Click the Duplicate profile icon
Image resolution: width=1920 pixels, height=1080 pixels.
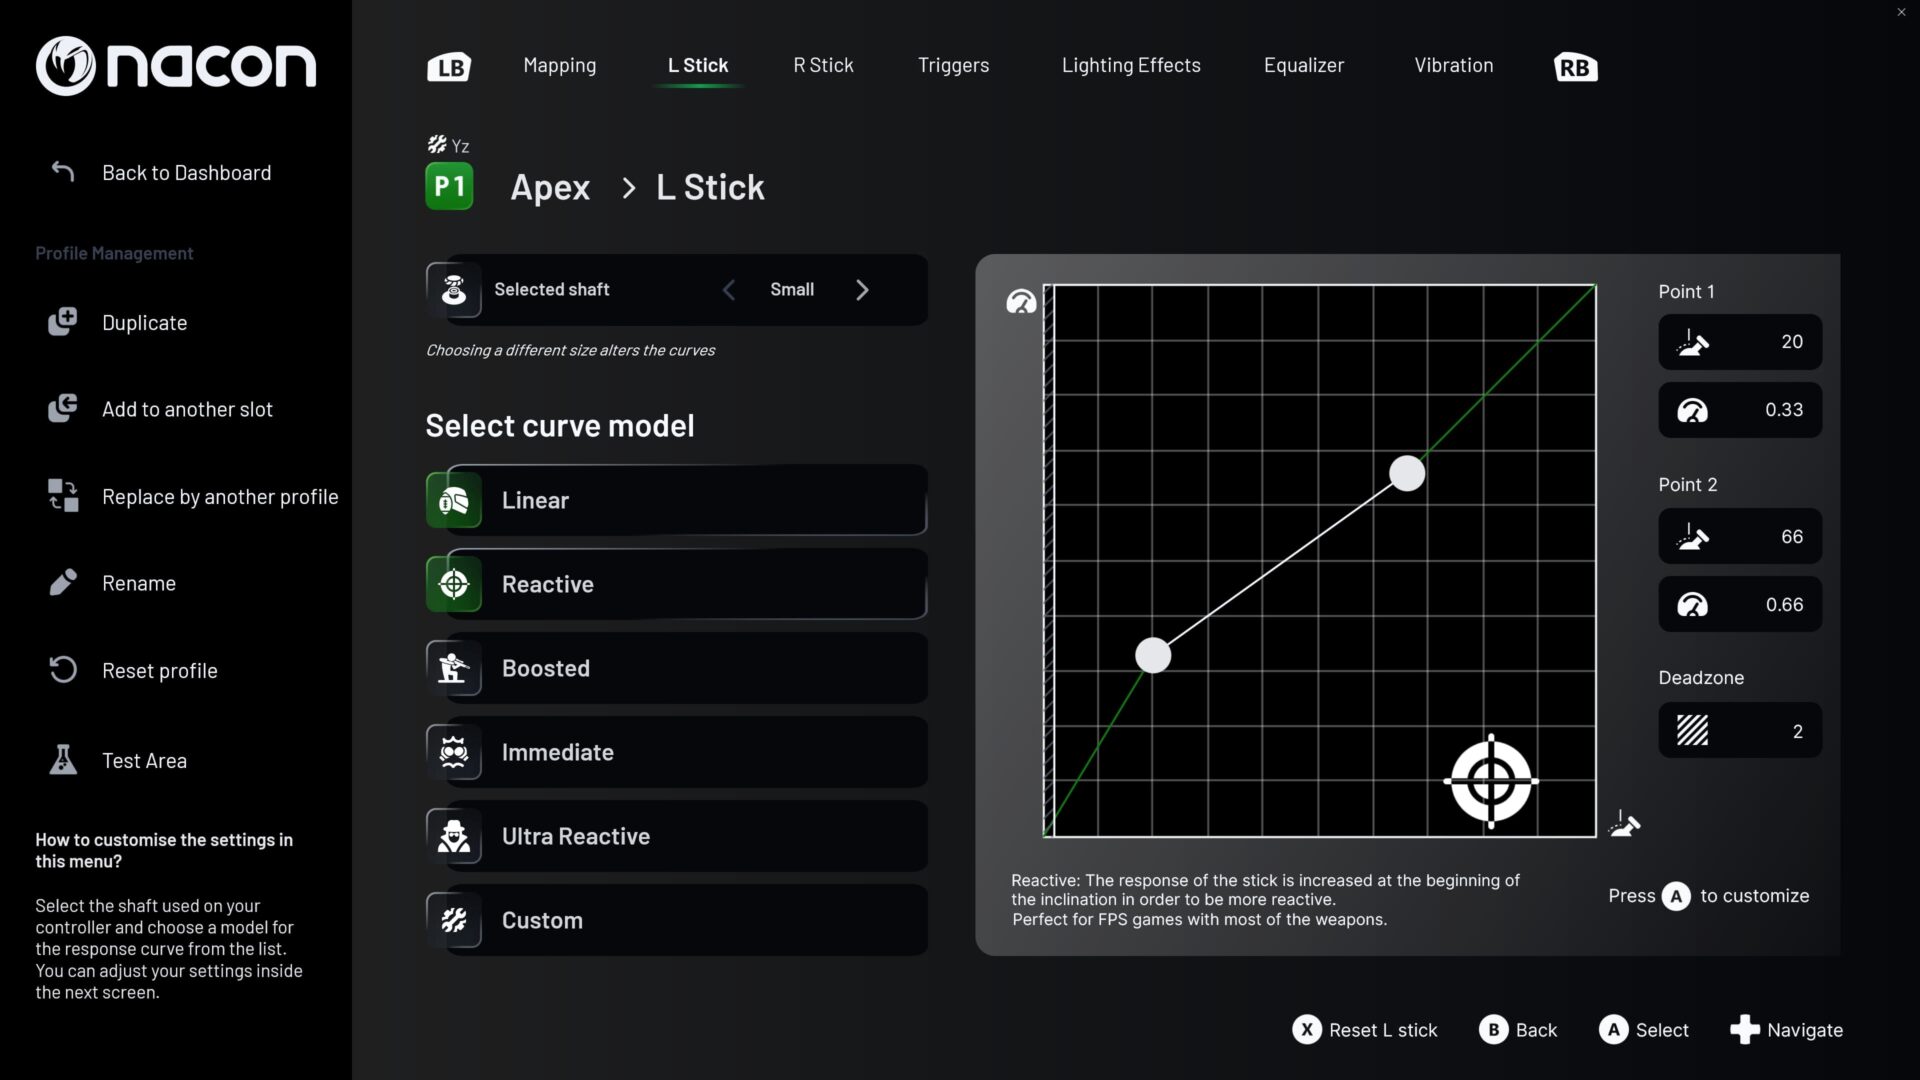click(62, 322)
